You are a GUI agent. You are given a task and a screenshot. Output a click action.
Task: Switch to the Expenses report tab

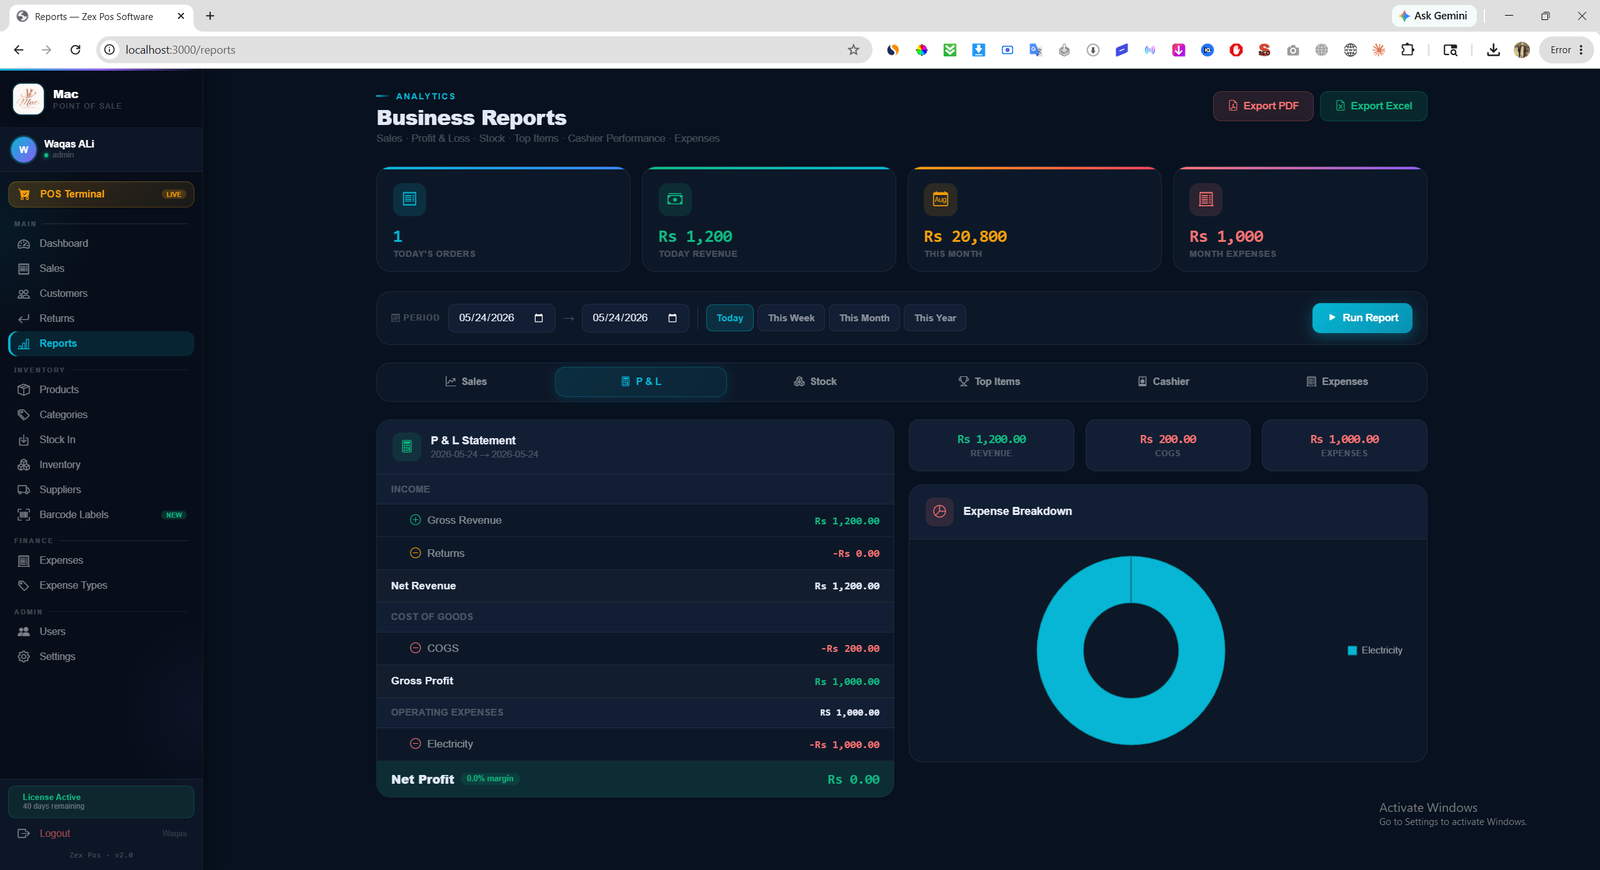(x=1337, y=382)
